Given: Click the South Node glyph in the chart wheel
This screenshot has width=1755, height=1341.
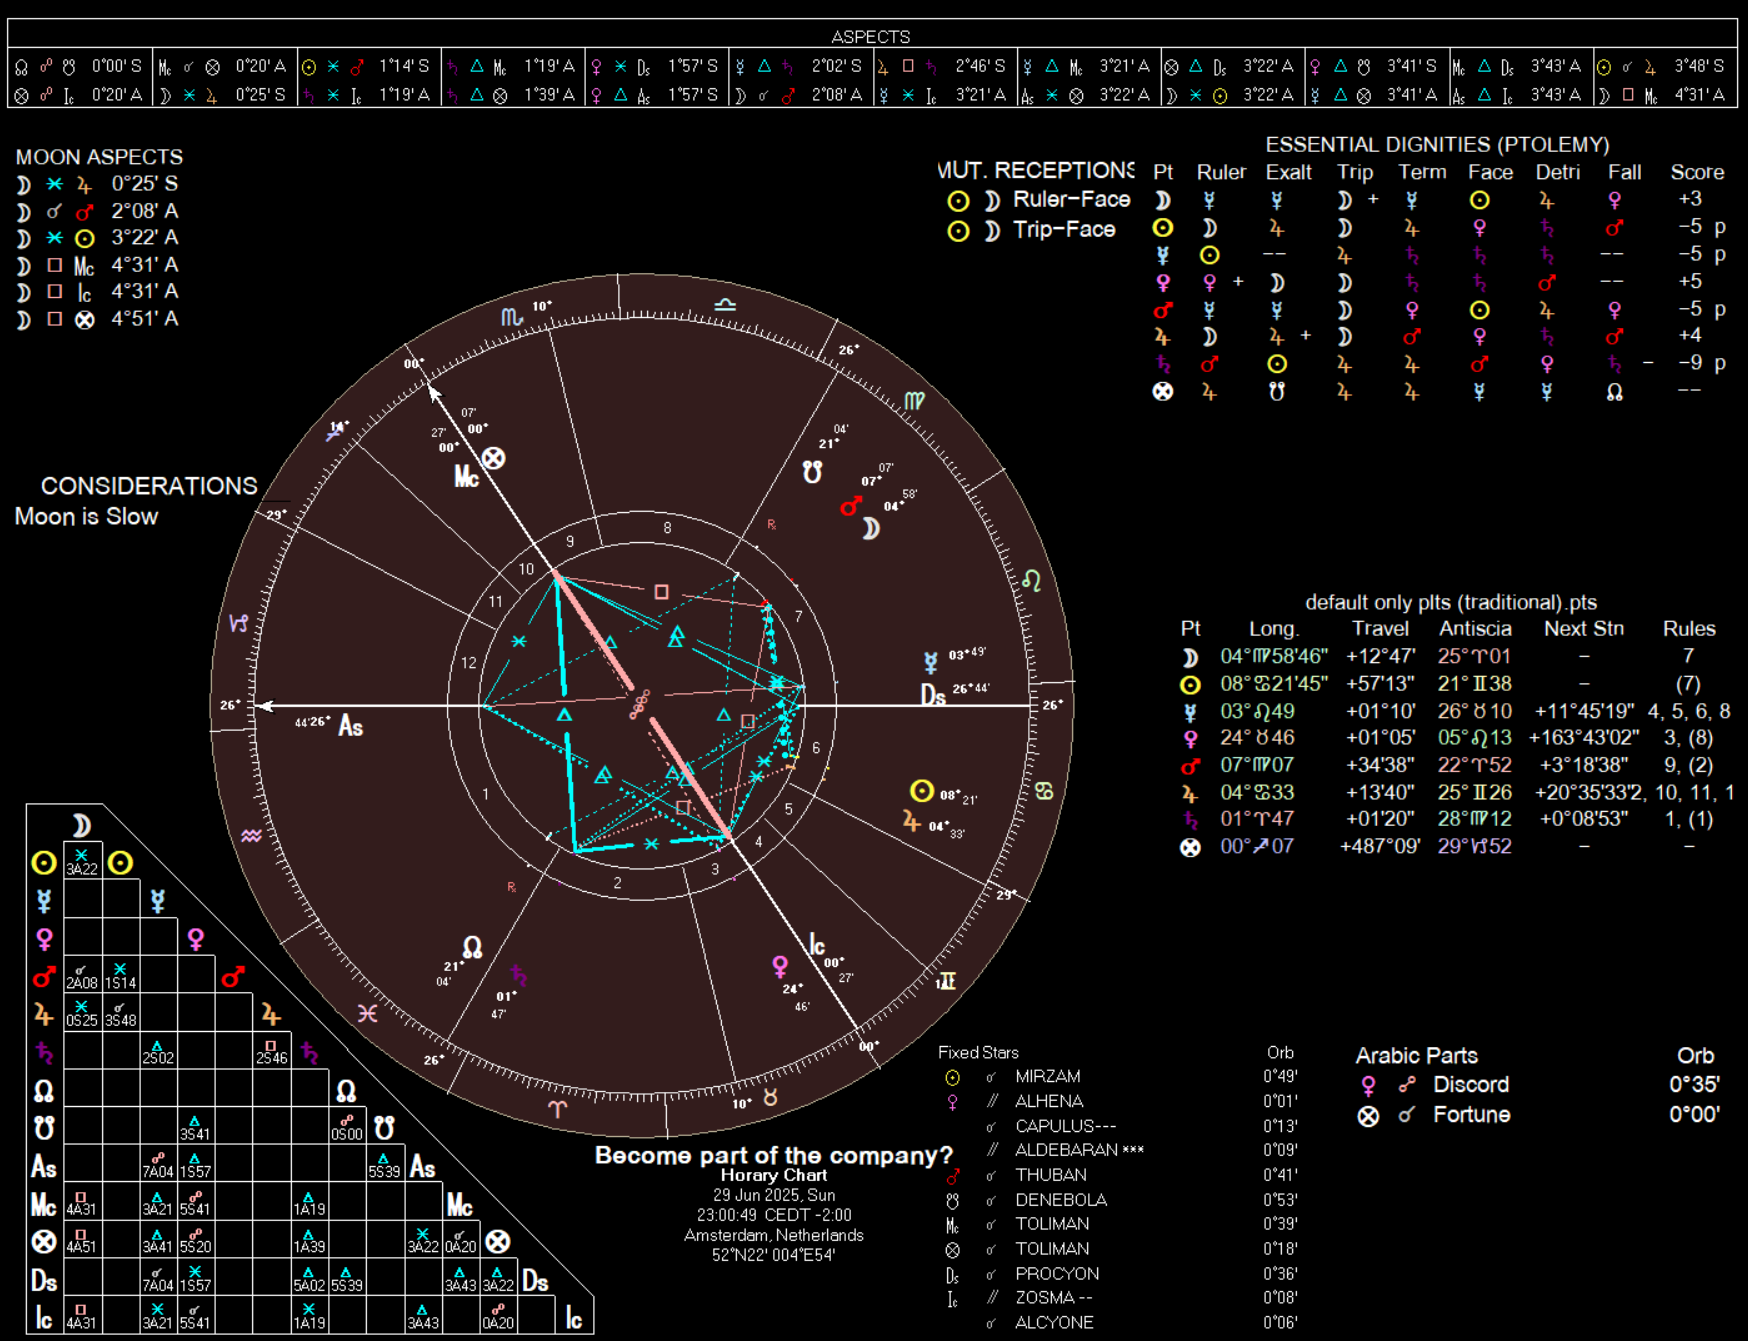Looking at the screenshot, I should (x=812, y=472).
